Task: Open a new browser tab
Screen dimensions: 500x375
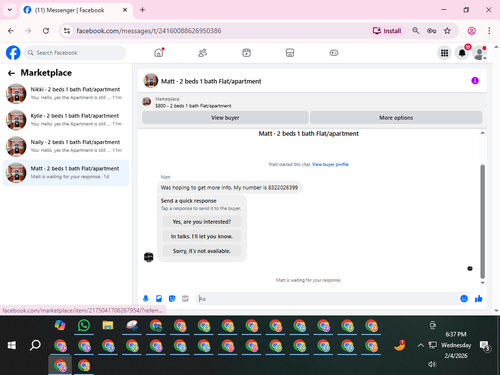Action: 142,10
